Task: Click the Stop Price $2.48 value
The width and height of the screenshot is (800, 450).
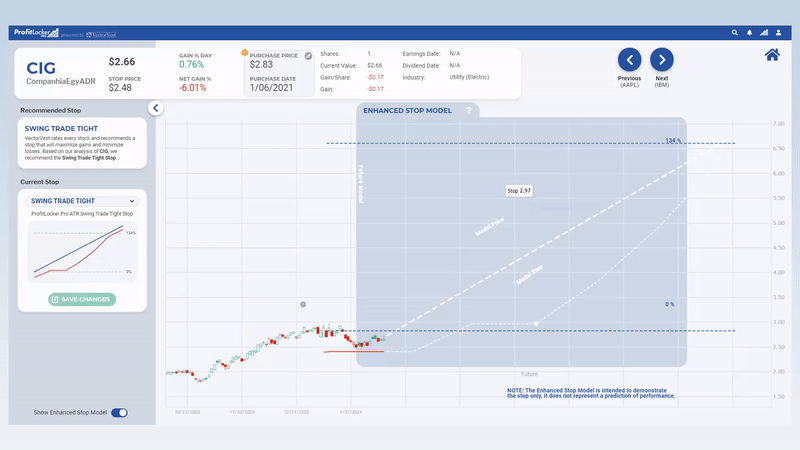Action: click(120, 88)
